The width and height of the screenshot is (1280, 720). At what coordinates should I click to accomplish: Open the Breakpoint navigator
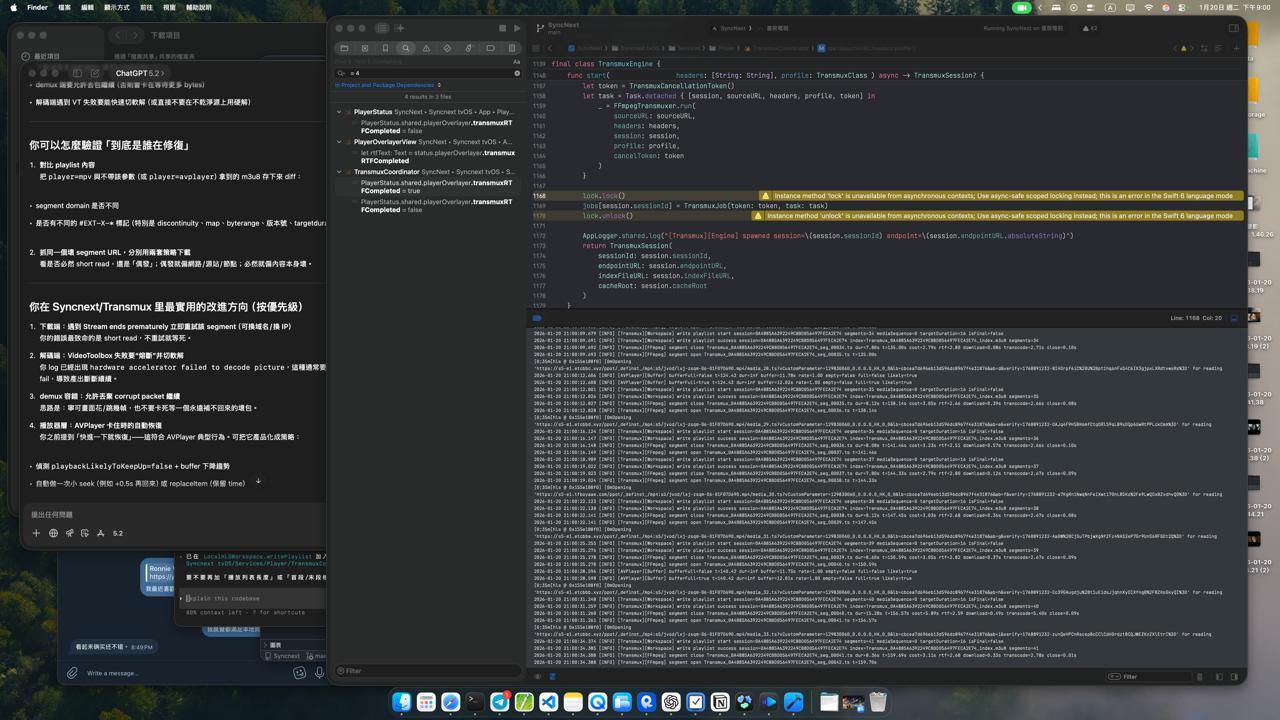(x=490, y=48)
